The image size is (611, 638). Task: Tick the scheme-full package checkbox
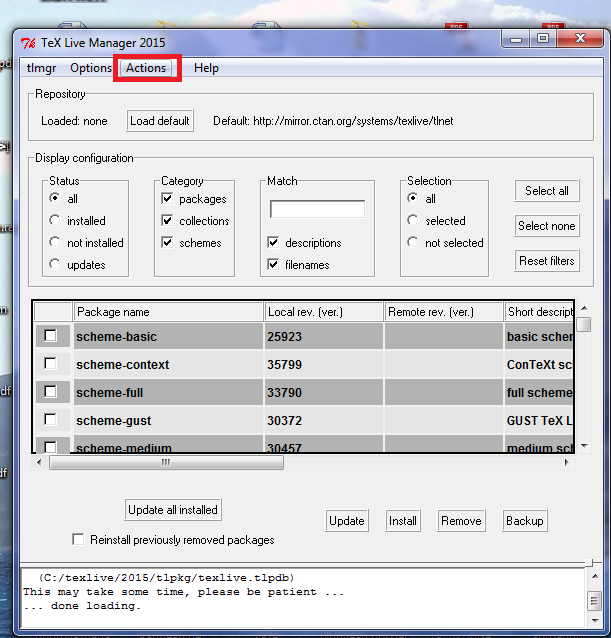50,392
